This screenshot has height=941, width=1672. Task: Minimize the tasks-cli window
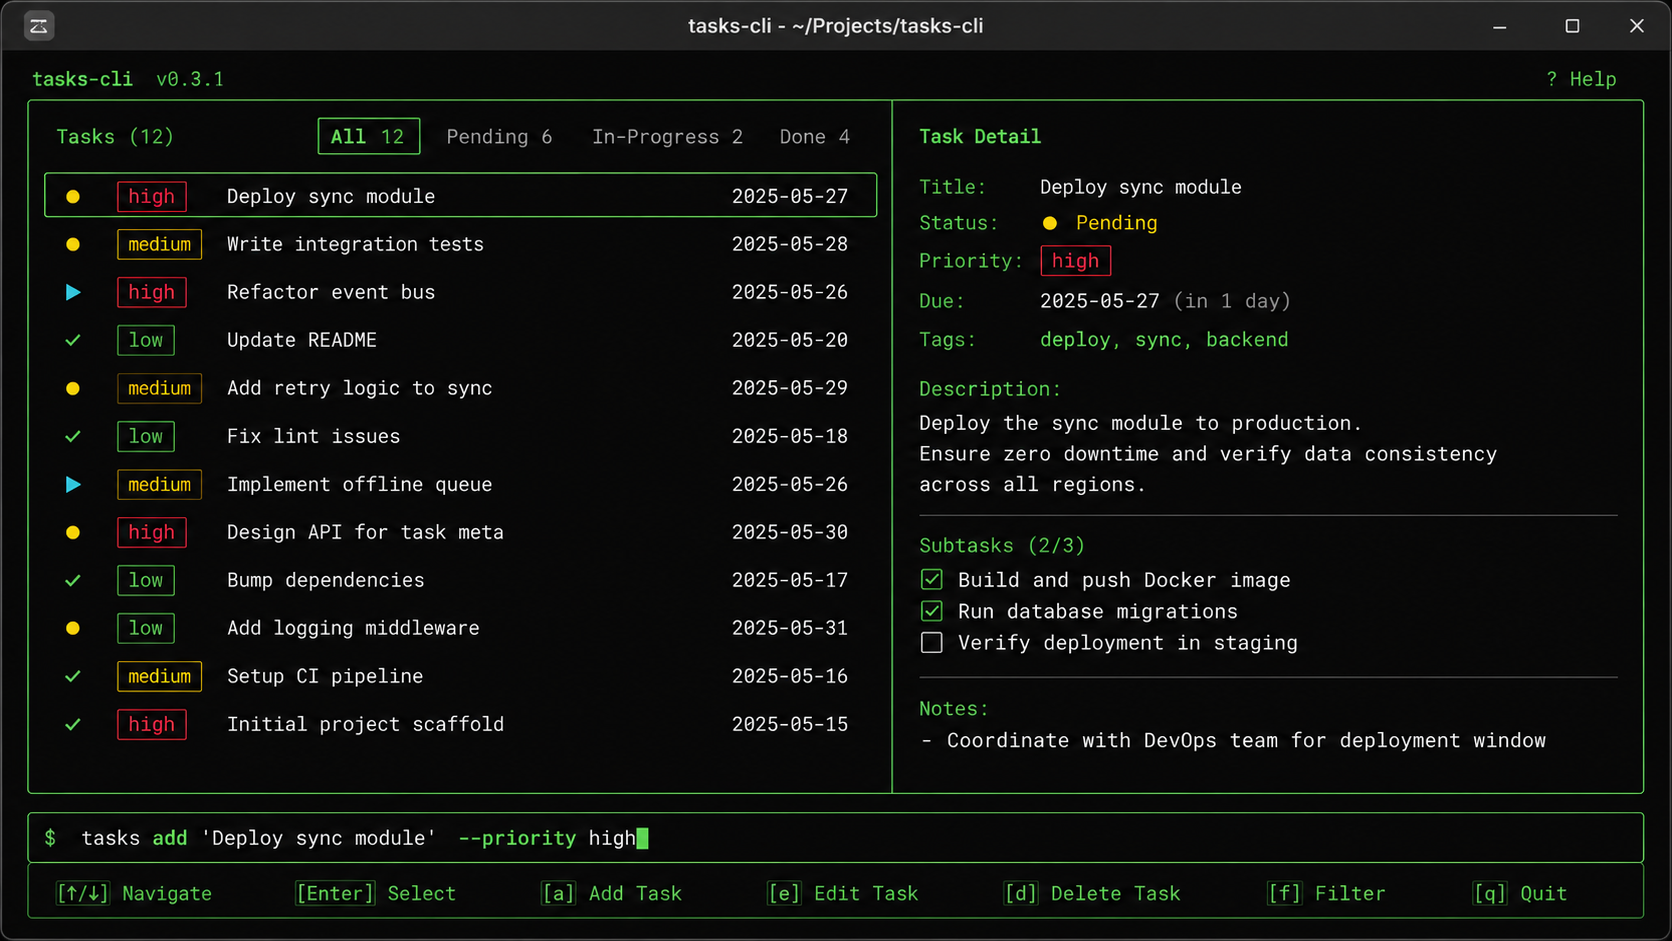coord(1499,26)
